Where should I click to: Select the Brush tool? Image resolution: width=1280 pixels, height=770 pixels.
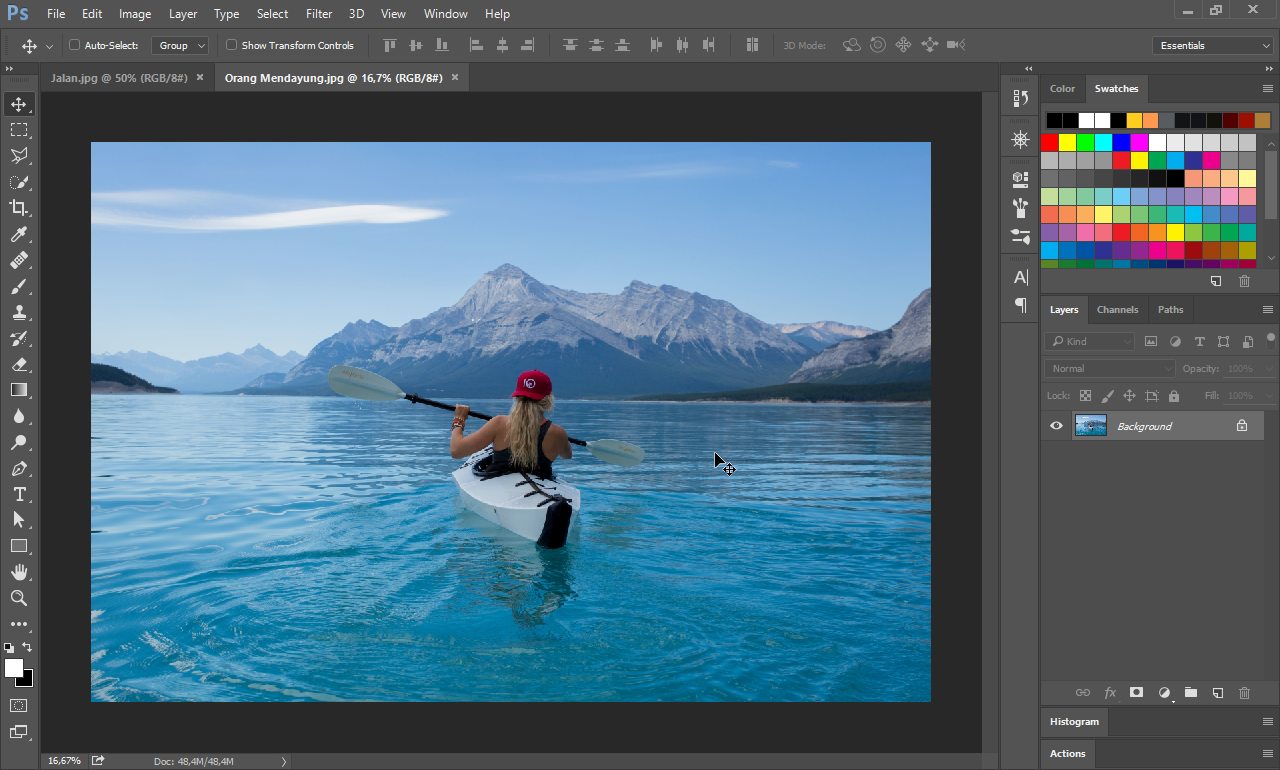pyautogui.click(x=19, y=286)
